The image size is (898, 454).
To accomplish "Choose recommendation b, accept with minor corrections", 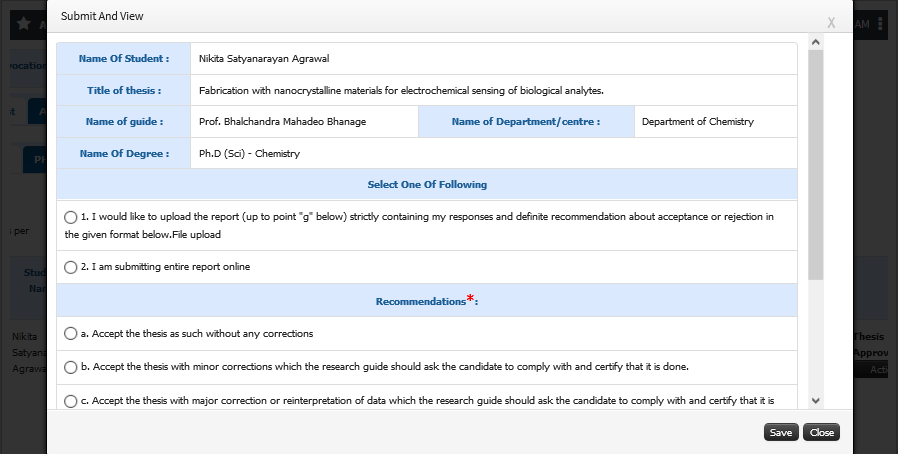I will click(x=70, y=367).
